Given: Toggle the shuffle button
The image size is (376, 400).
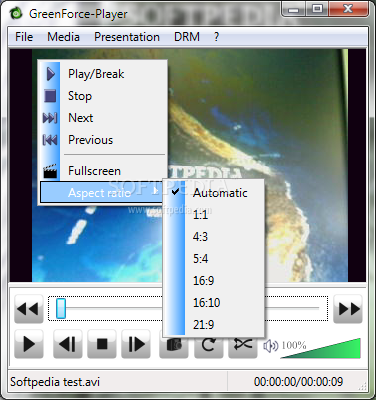Looking at the screenshot, I should (243, 347).
